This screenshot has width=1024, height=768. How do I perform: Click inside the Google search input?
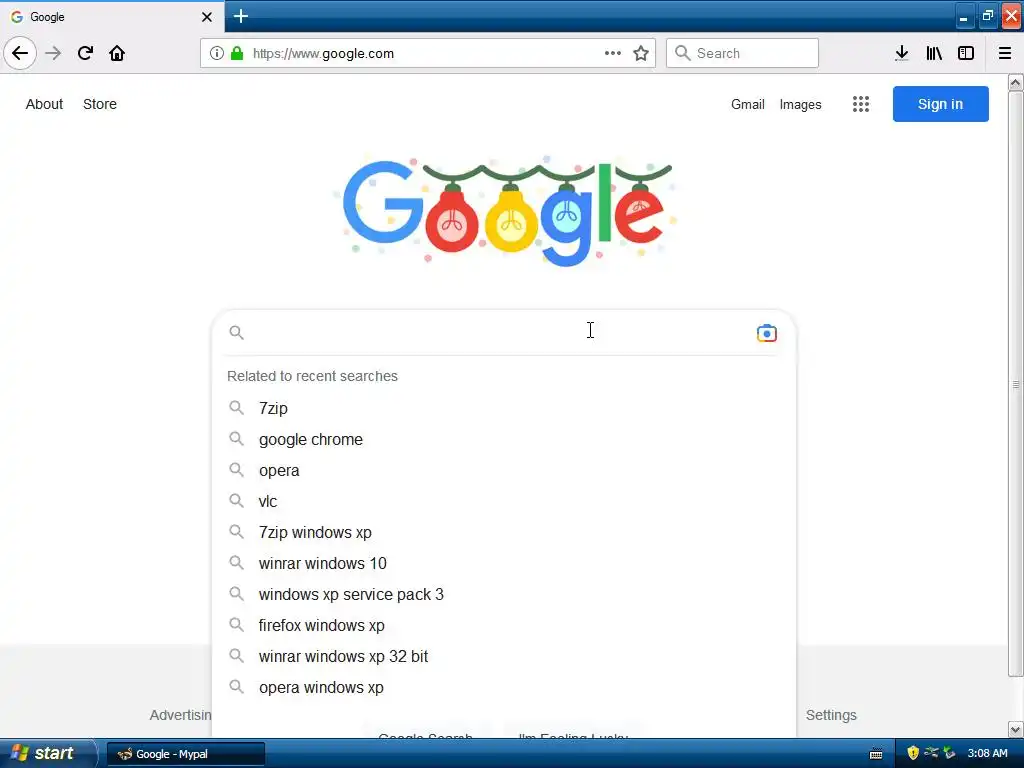tap(500, 333)
